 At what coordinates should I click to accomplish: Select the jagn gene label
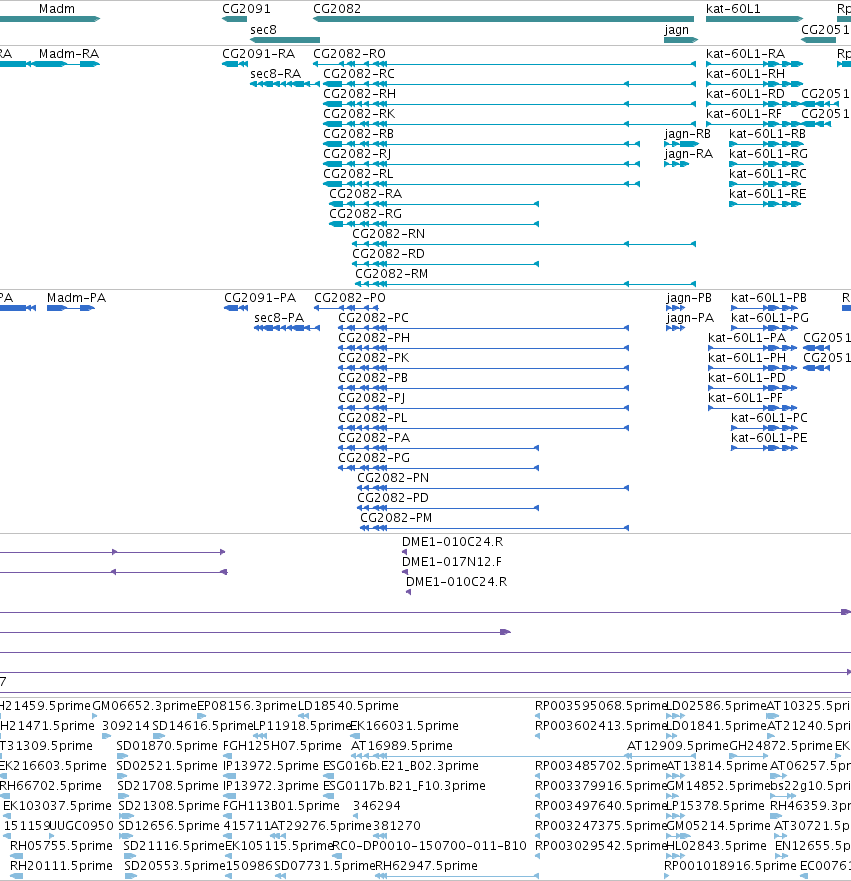tap(676, 30)
